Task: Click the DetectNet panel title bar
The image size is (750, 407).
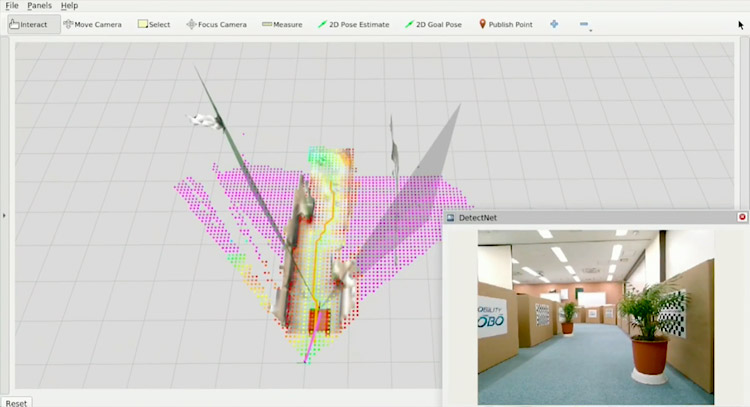Action: [590, 217]
